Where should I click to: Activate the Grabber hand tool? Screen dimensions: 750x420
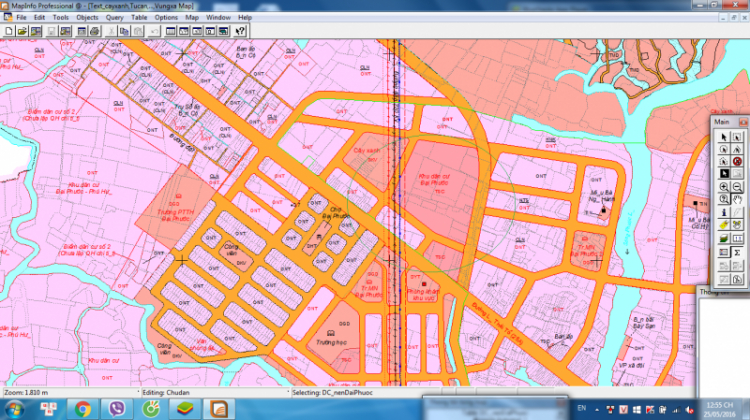737,199
